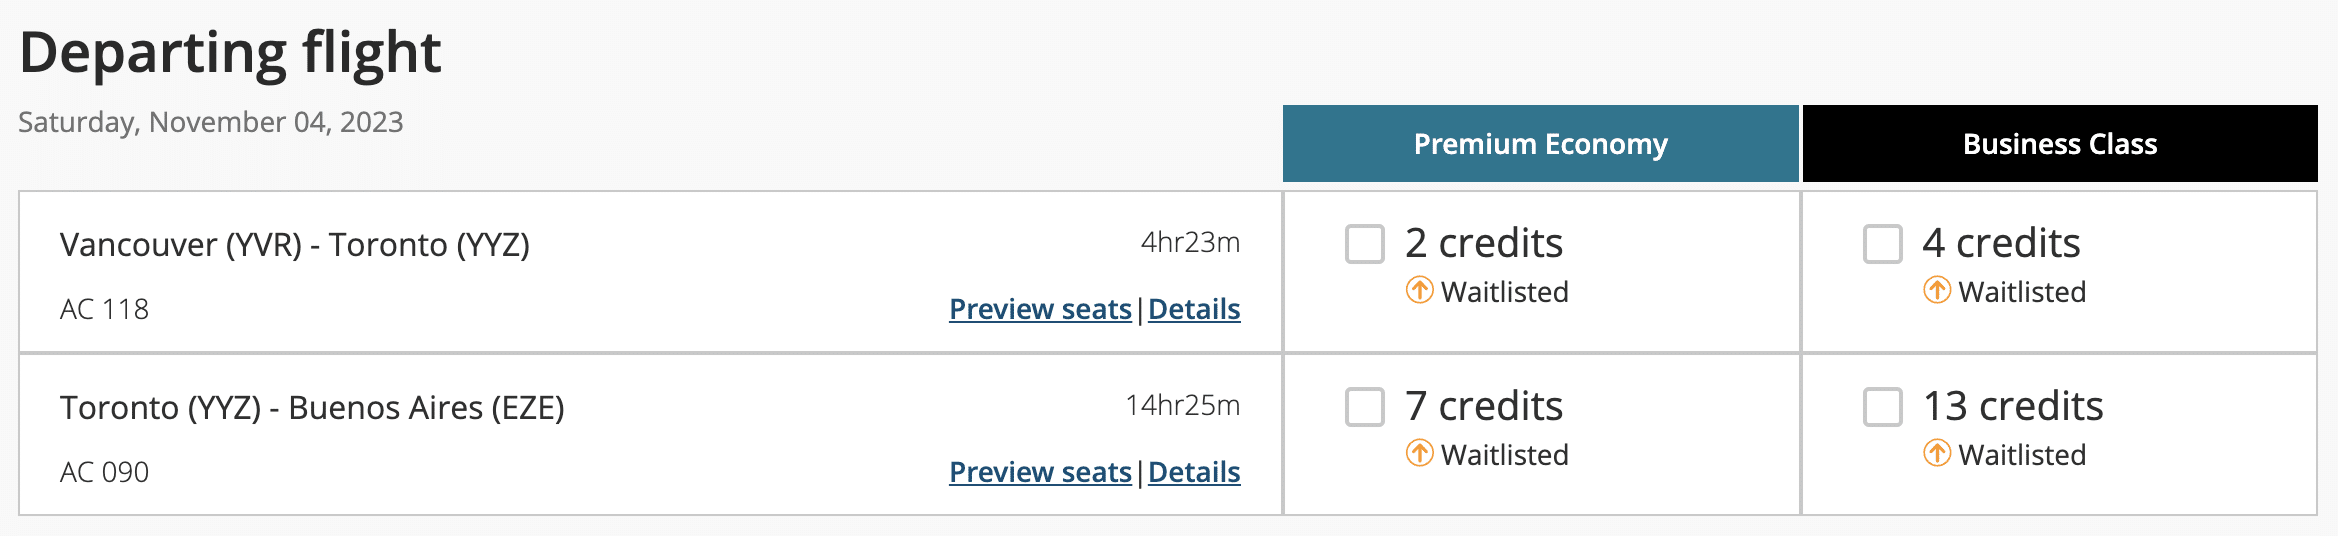Click the Business Class column header

tap(2060, 144)
